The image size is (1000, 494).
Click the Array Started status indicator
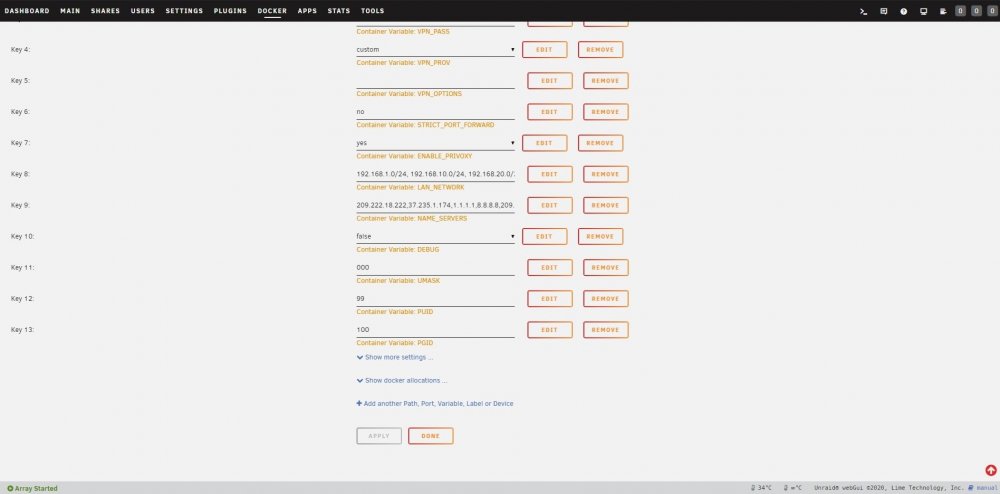point(32,488)
